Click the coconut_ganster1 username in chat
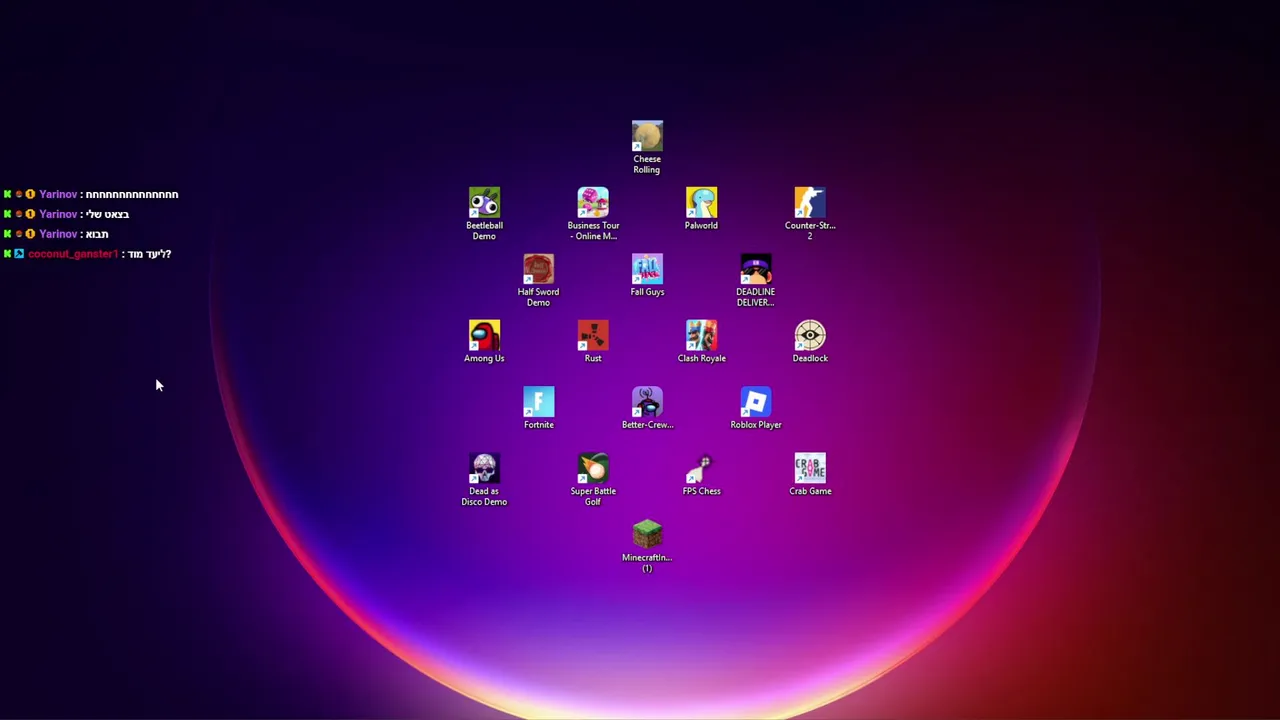Screen dimensions: 1280x720 [72, 254]
